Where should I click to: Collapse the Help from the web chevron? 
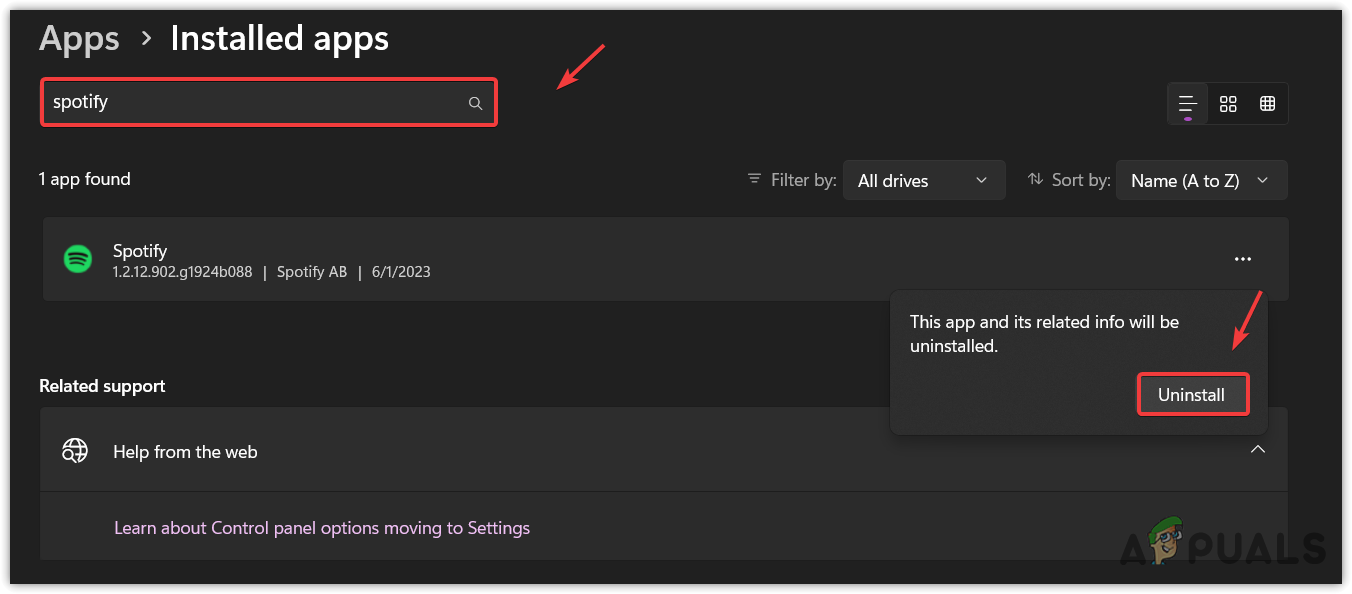click(x=1258, y=449)
